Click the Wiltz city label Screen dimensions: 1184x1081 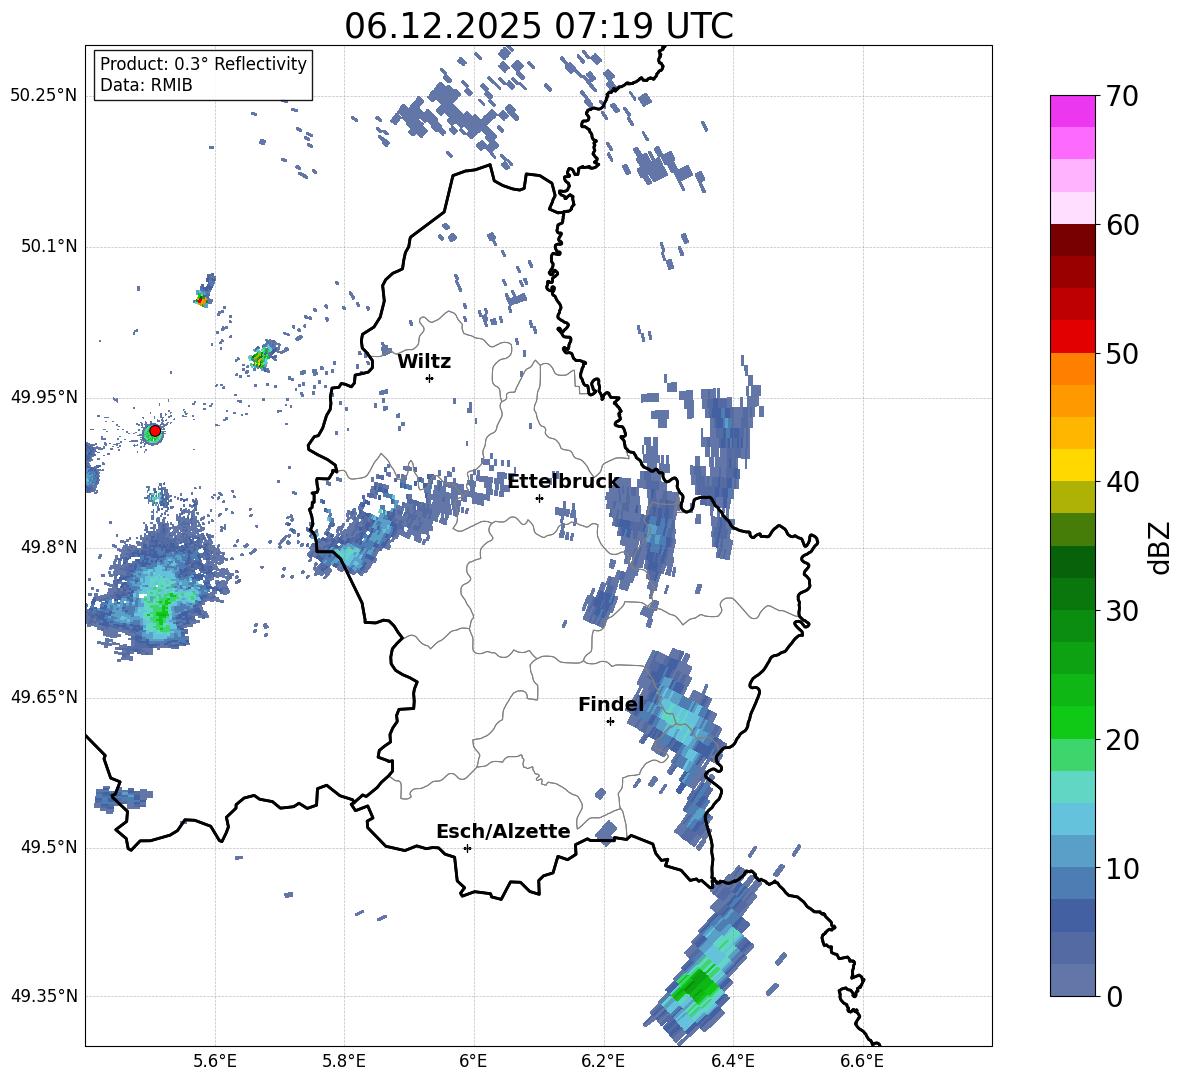424,361
